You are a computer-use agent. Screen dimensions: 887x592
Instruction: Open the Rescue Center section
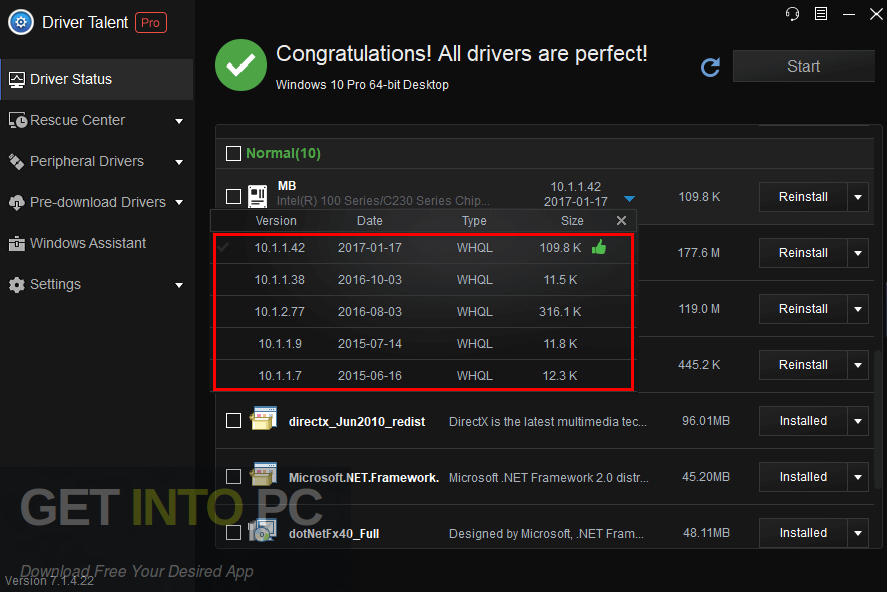96,120
